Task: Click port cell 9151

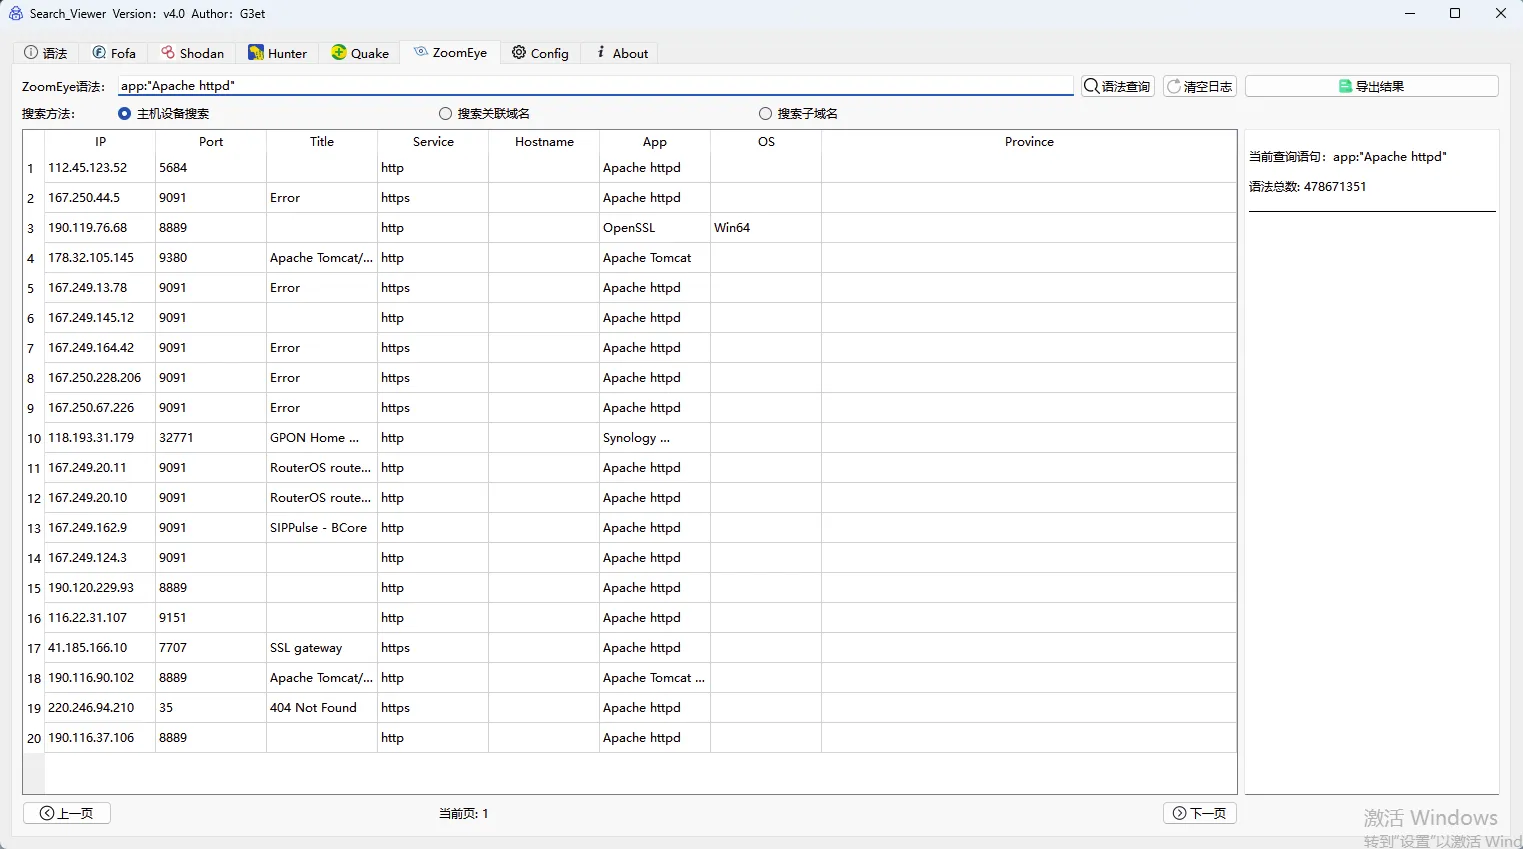Action: [x=211, y=618]
